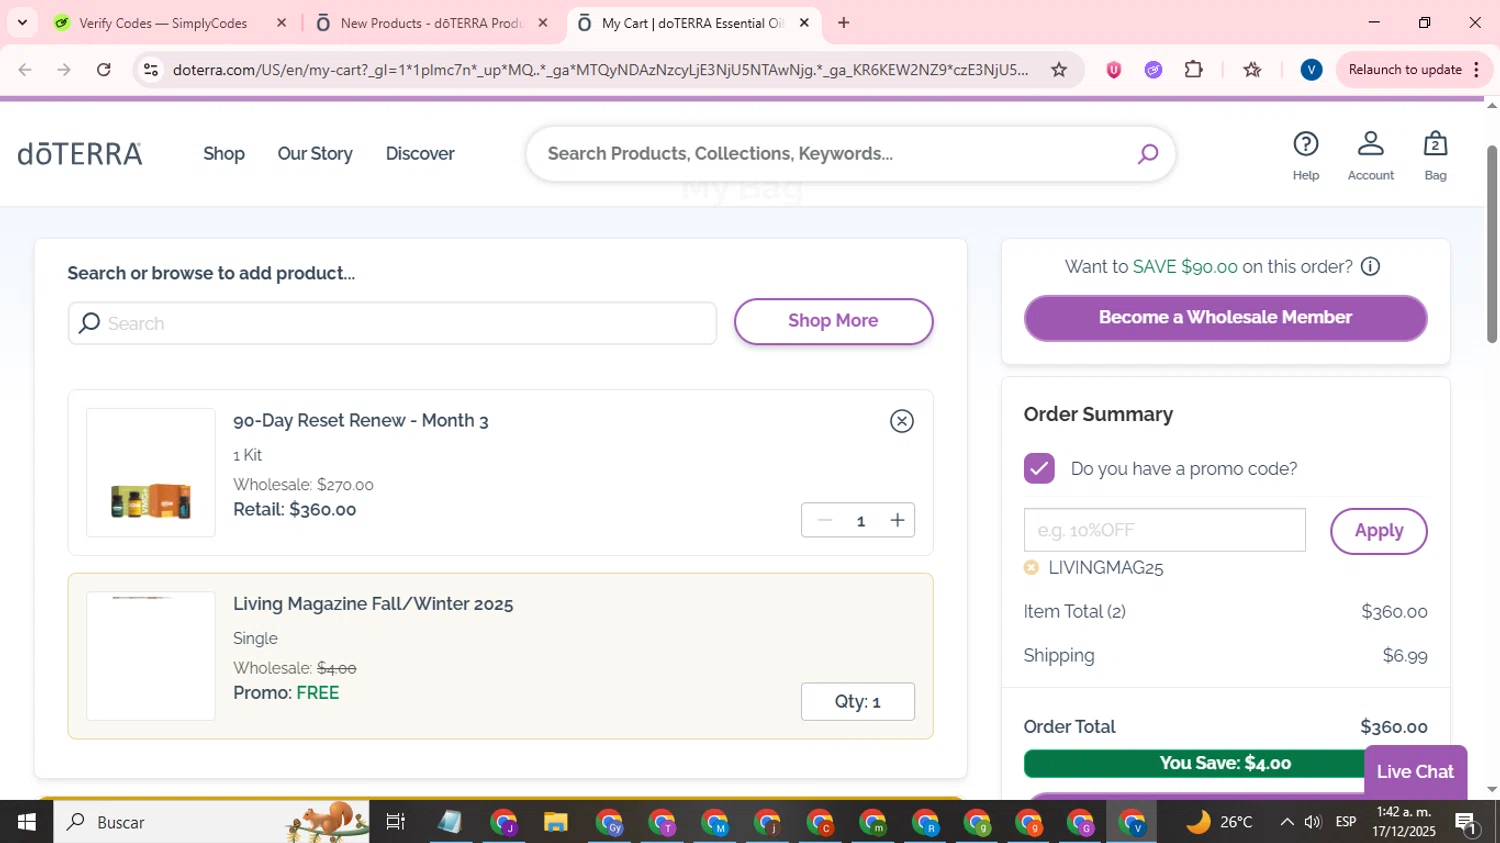
Task: Click the Qty: 1 box for Living Magazine
Action: (x=857, y=702)
